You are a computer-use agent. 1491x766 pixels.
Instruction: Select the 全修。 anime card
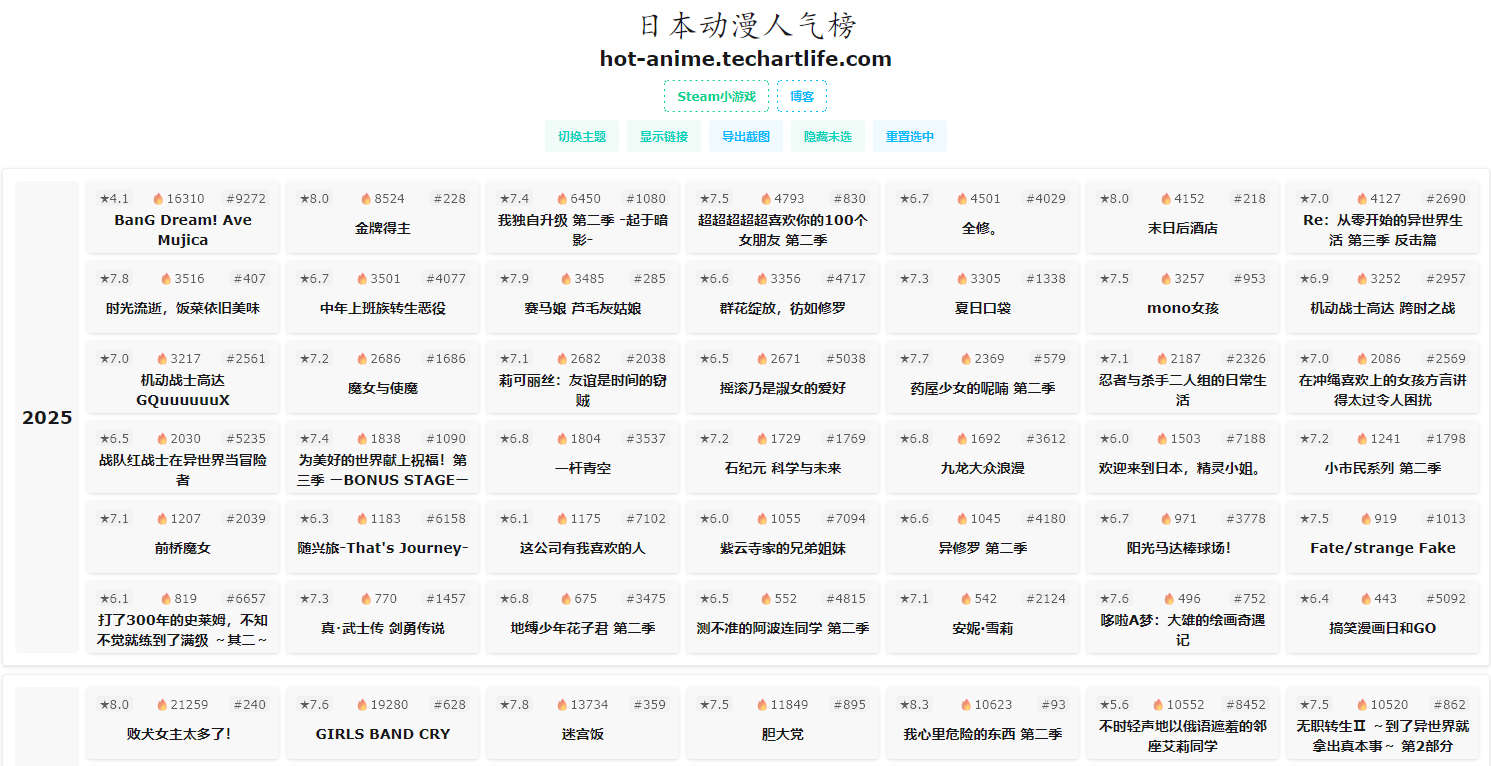pos(983,217)
